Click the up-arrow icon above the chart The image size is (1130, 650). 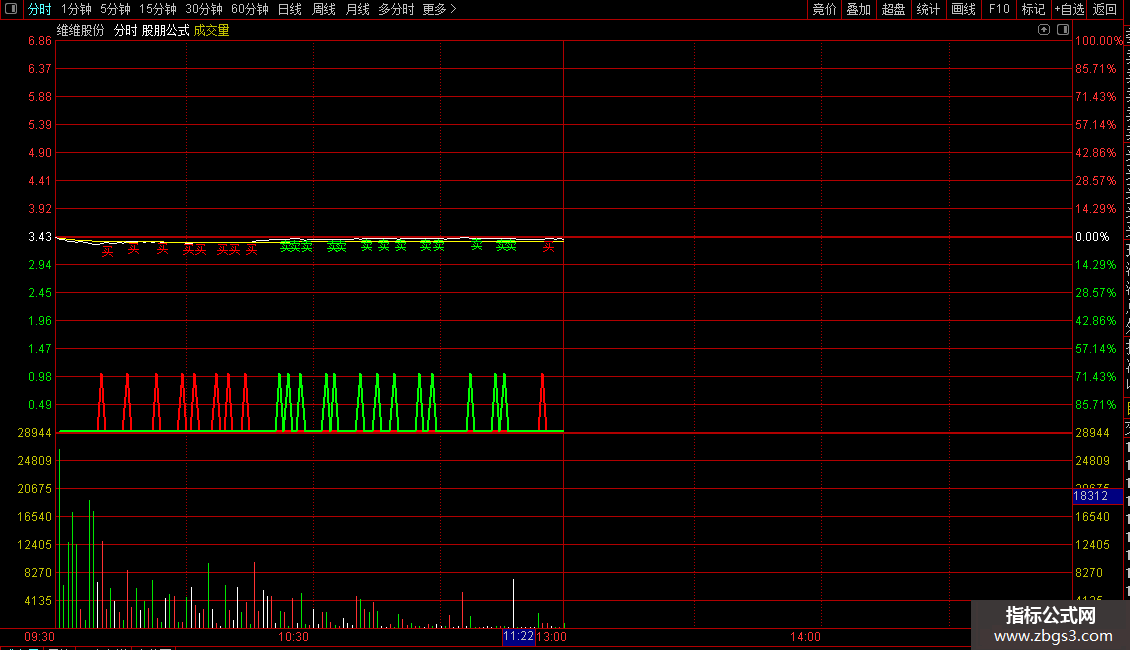click(x=1044, y=30)
